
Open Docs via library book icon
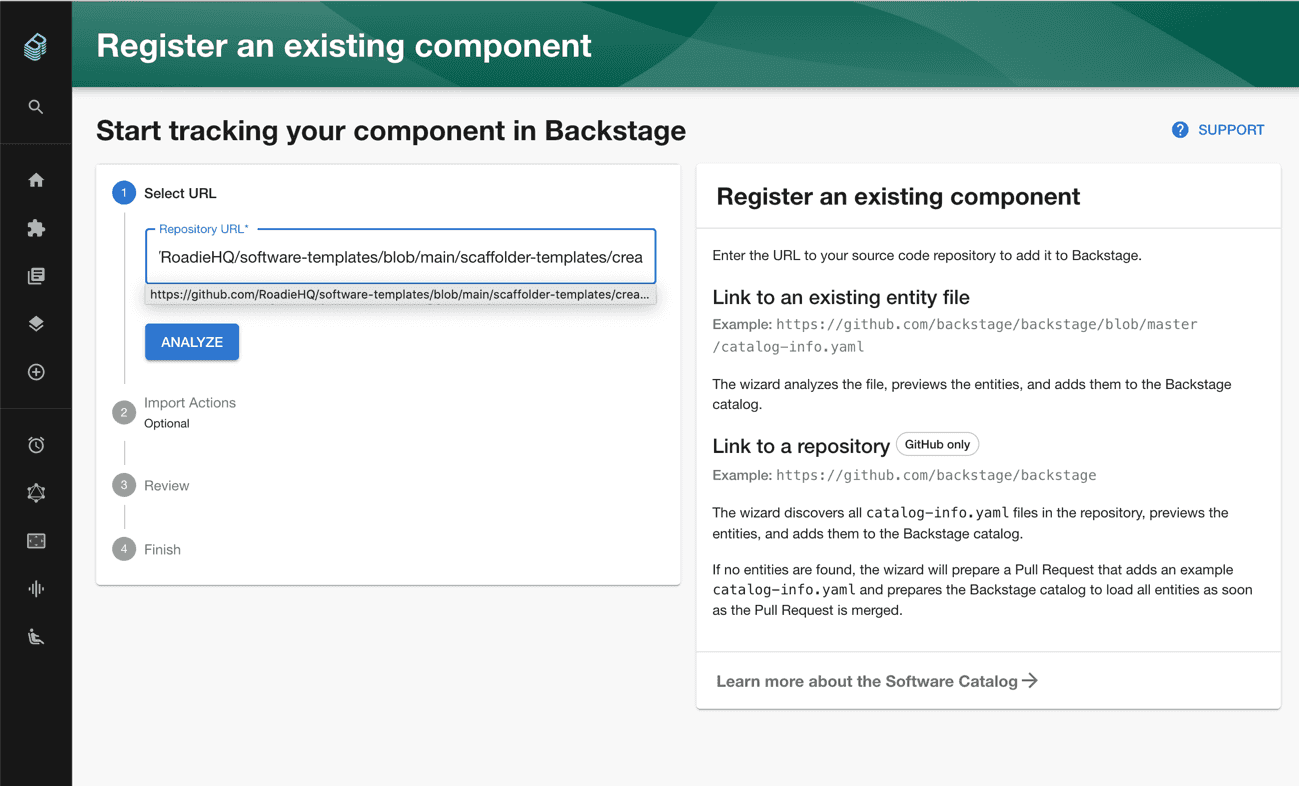[36, 276]
